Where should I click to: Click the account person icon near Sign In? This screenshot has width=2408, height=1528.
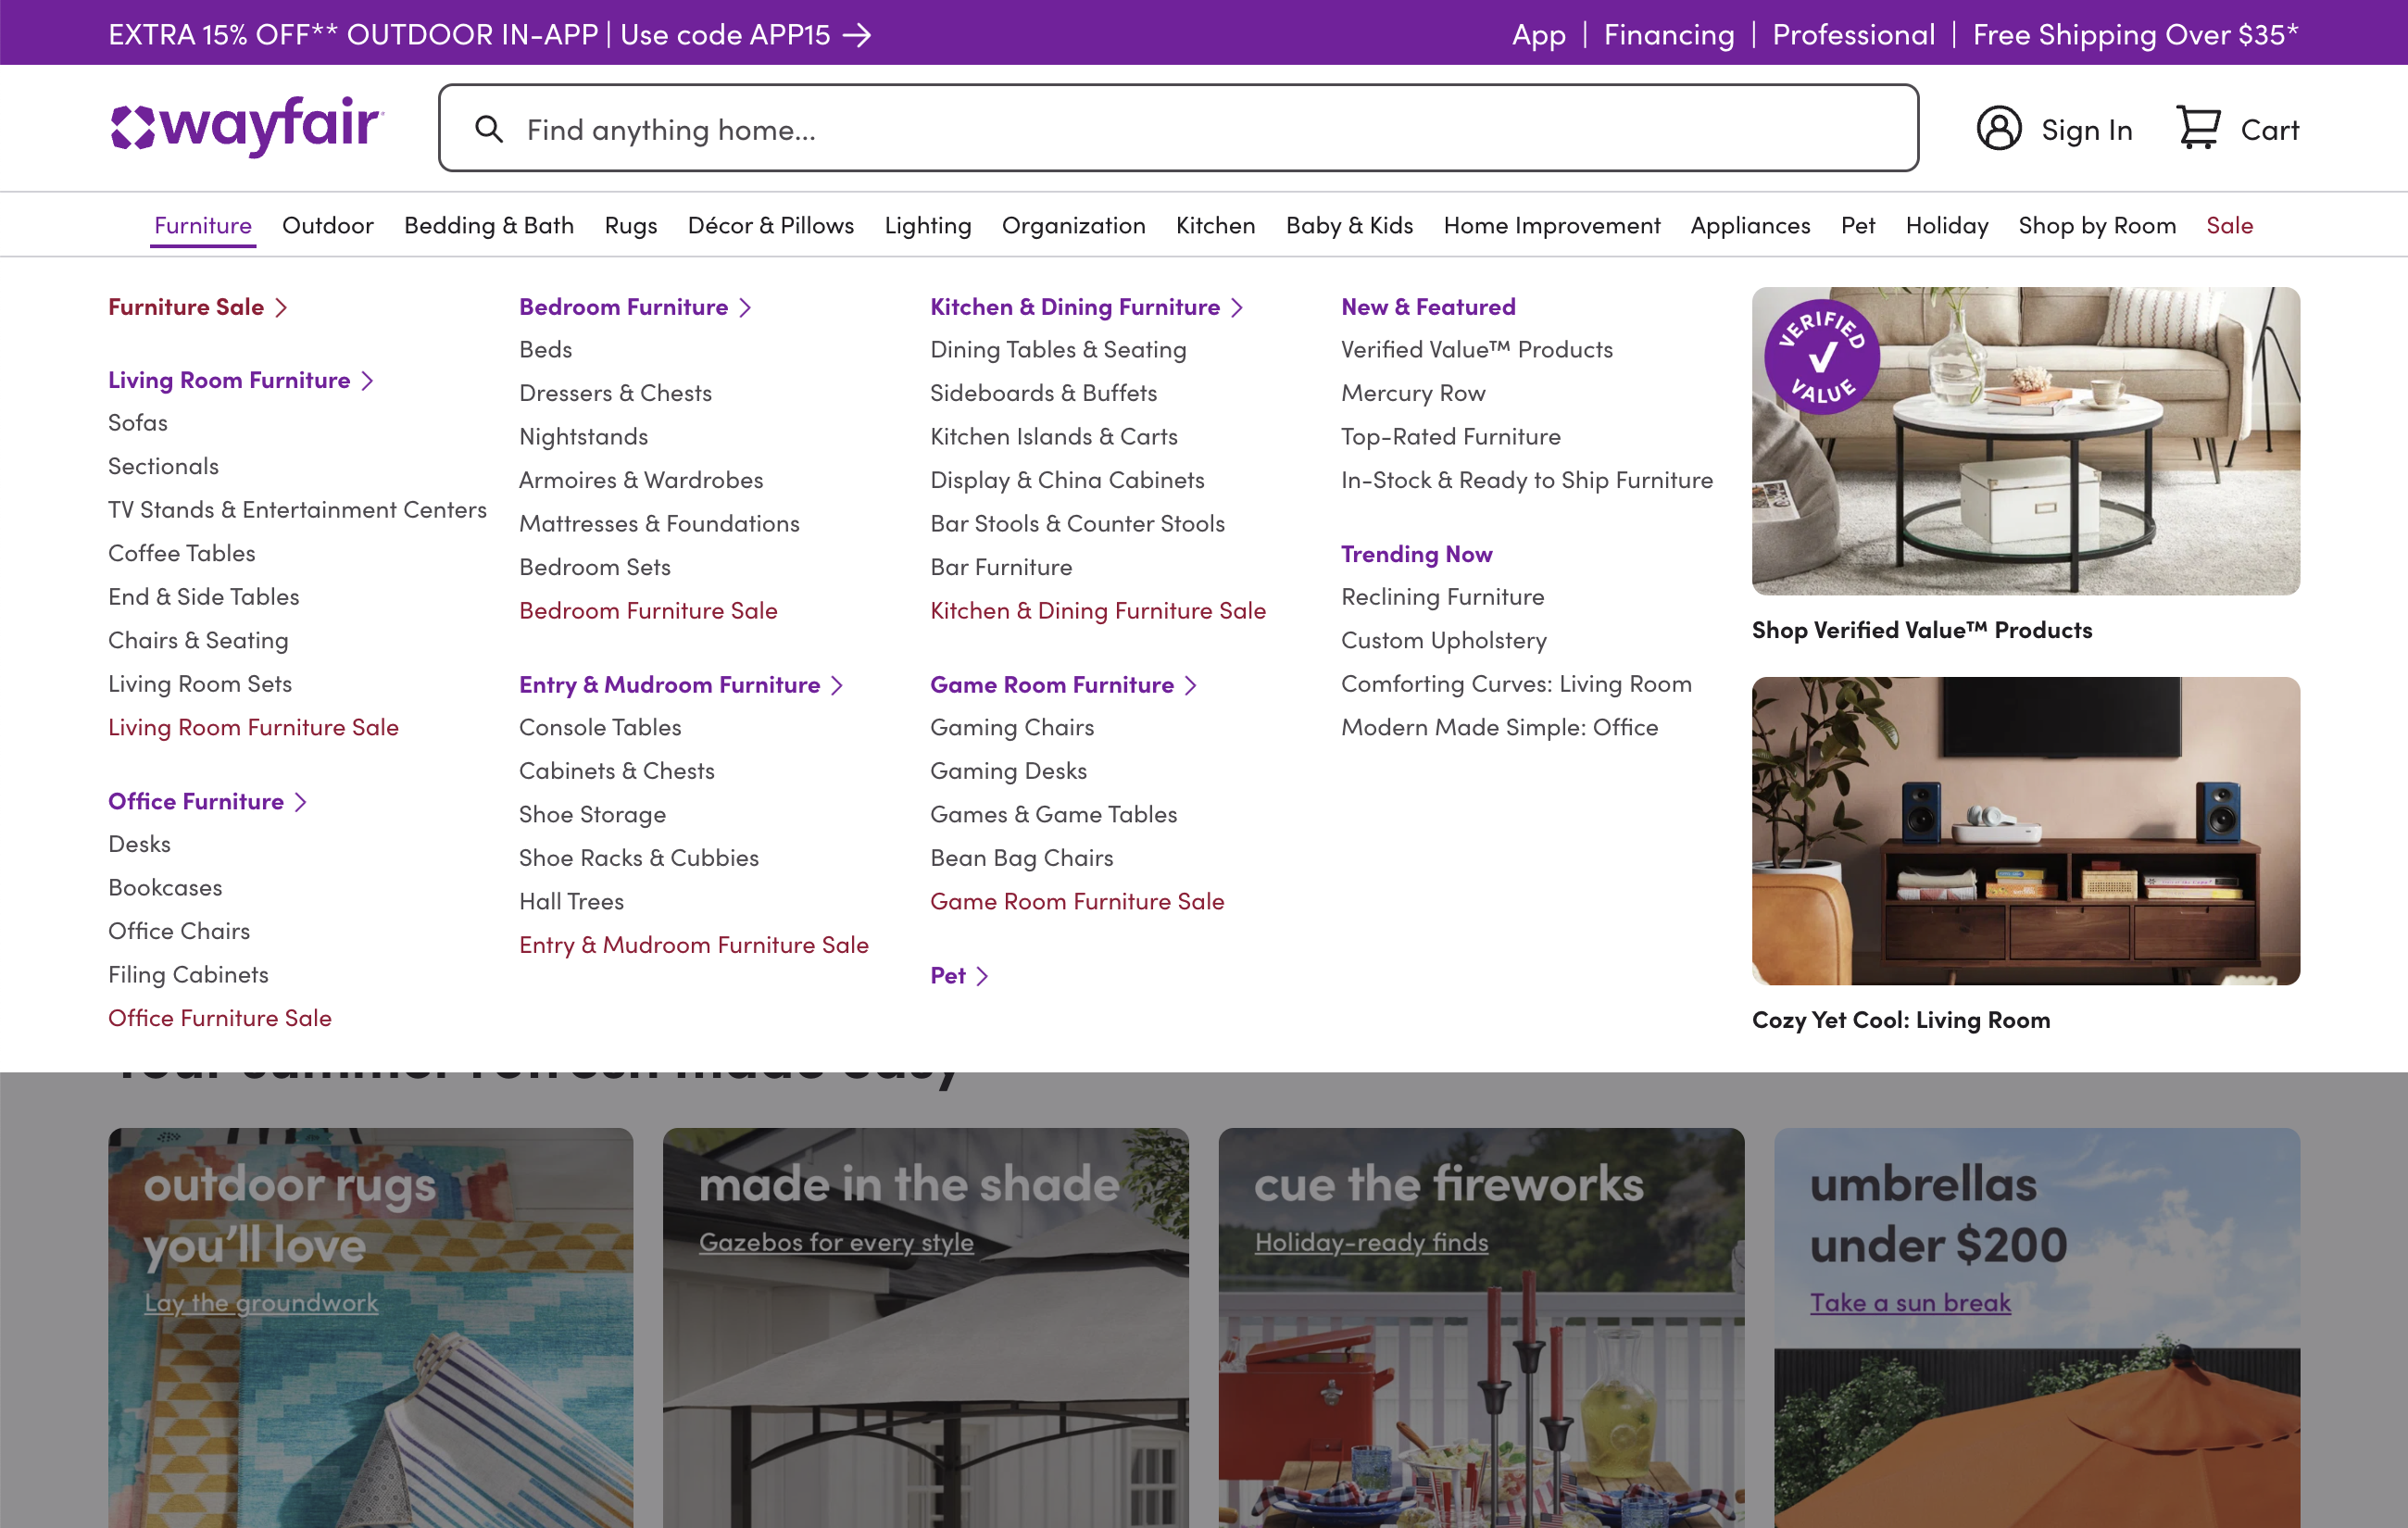pyautogui.click(x=1998, y=127)
